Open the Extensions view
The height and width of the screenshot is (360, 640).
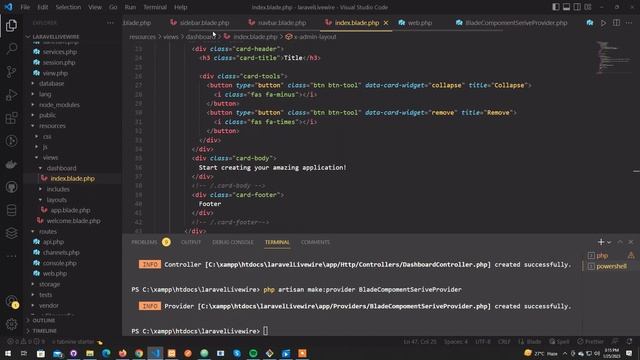pyautogui.click(x=11, y=118)
